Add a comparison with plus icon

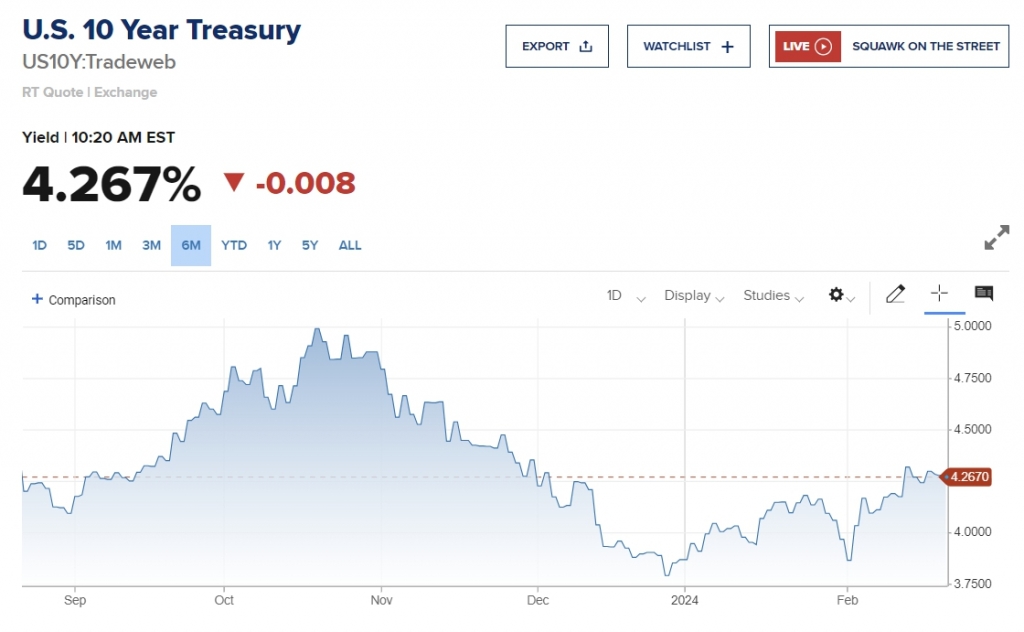coord(73,299)
